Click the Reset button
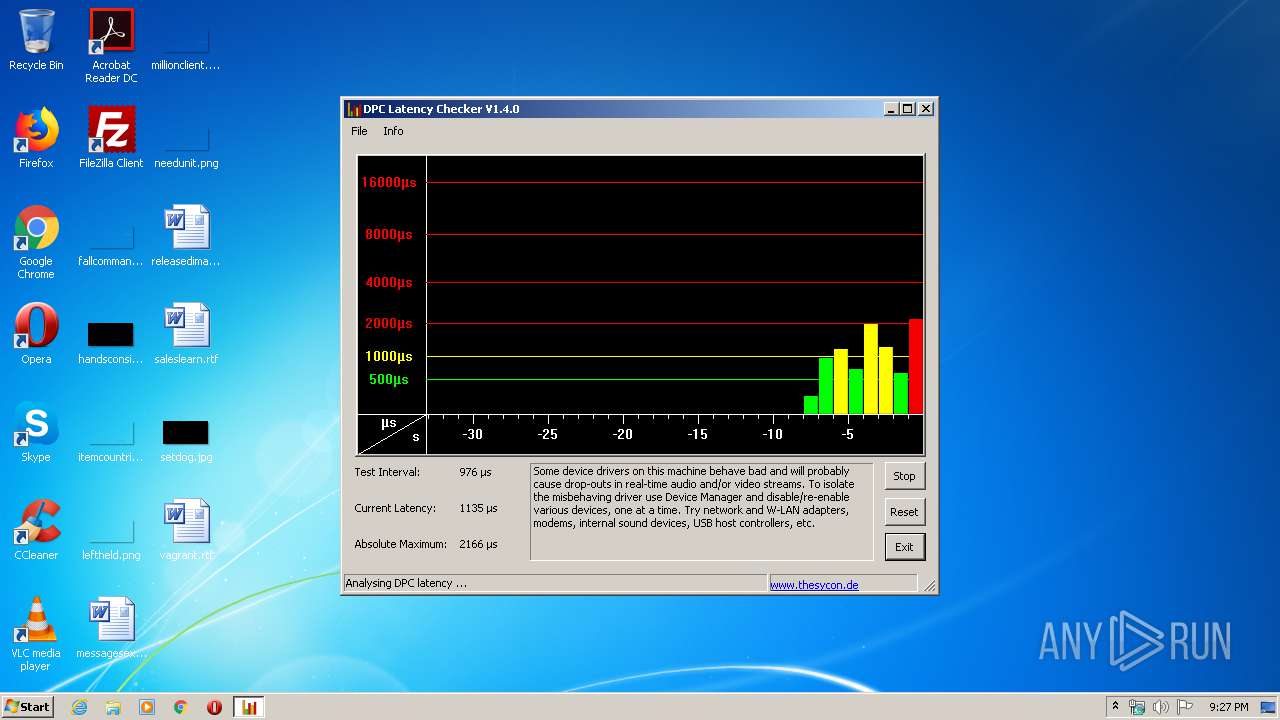 click(904, 512)
